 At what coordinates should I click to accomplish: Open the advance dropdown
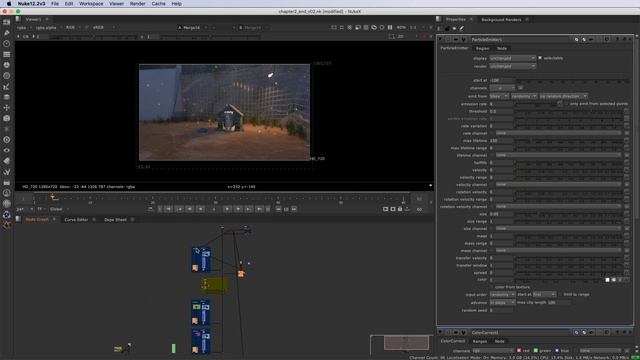[502, 302]
